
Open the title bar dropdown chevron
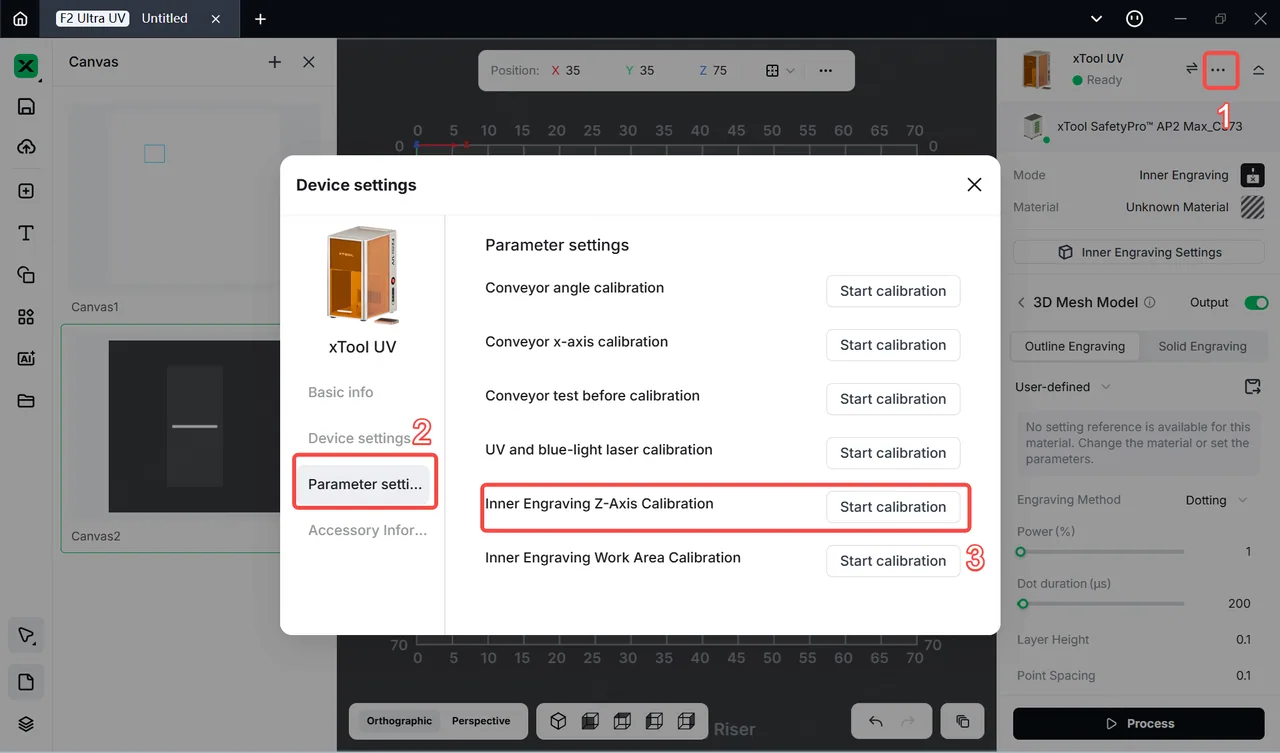(x=1097, y=18)
